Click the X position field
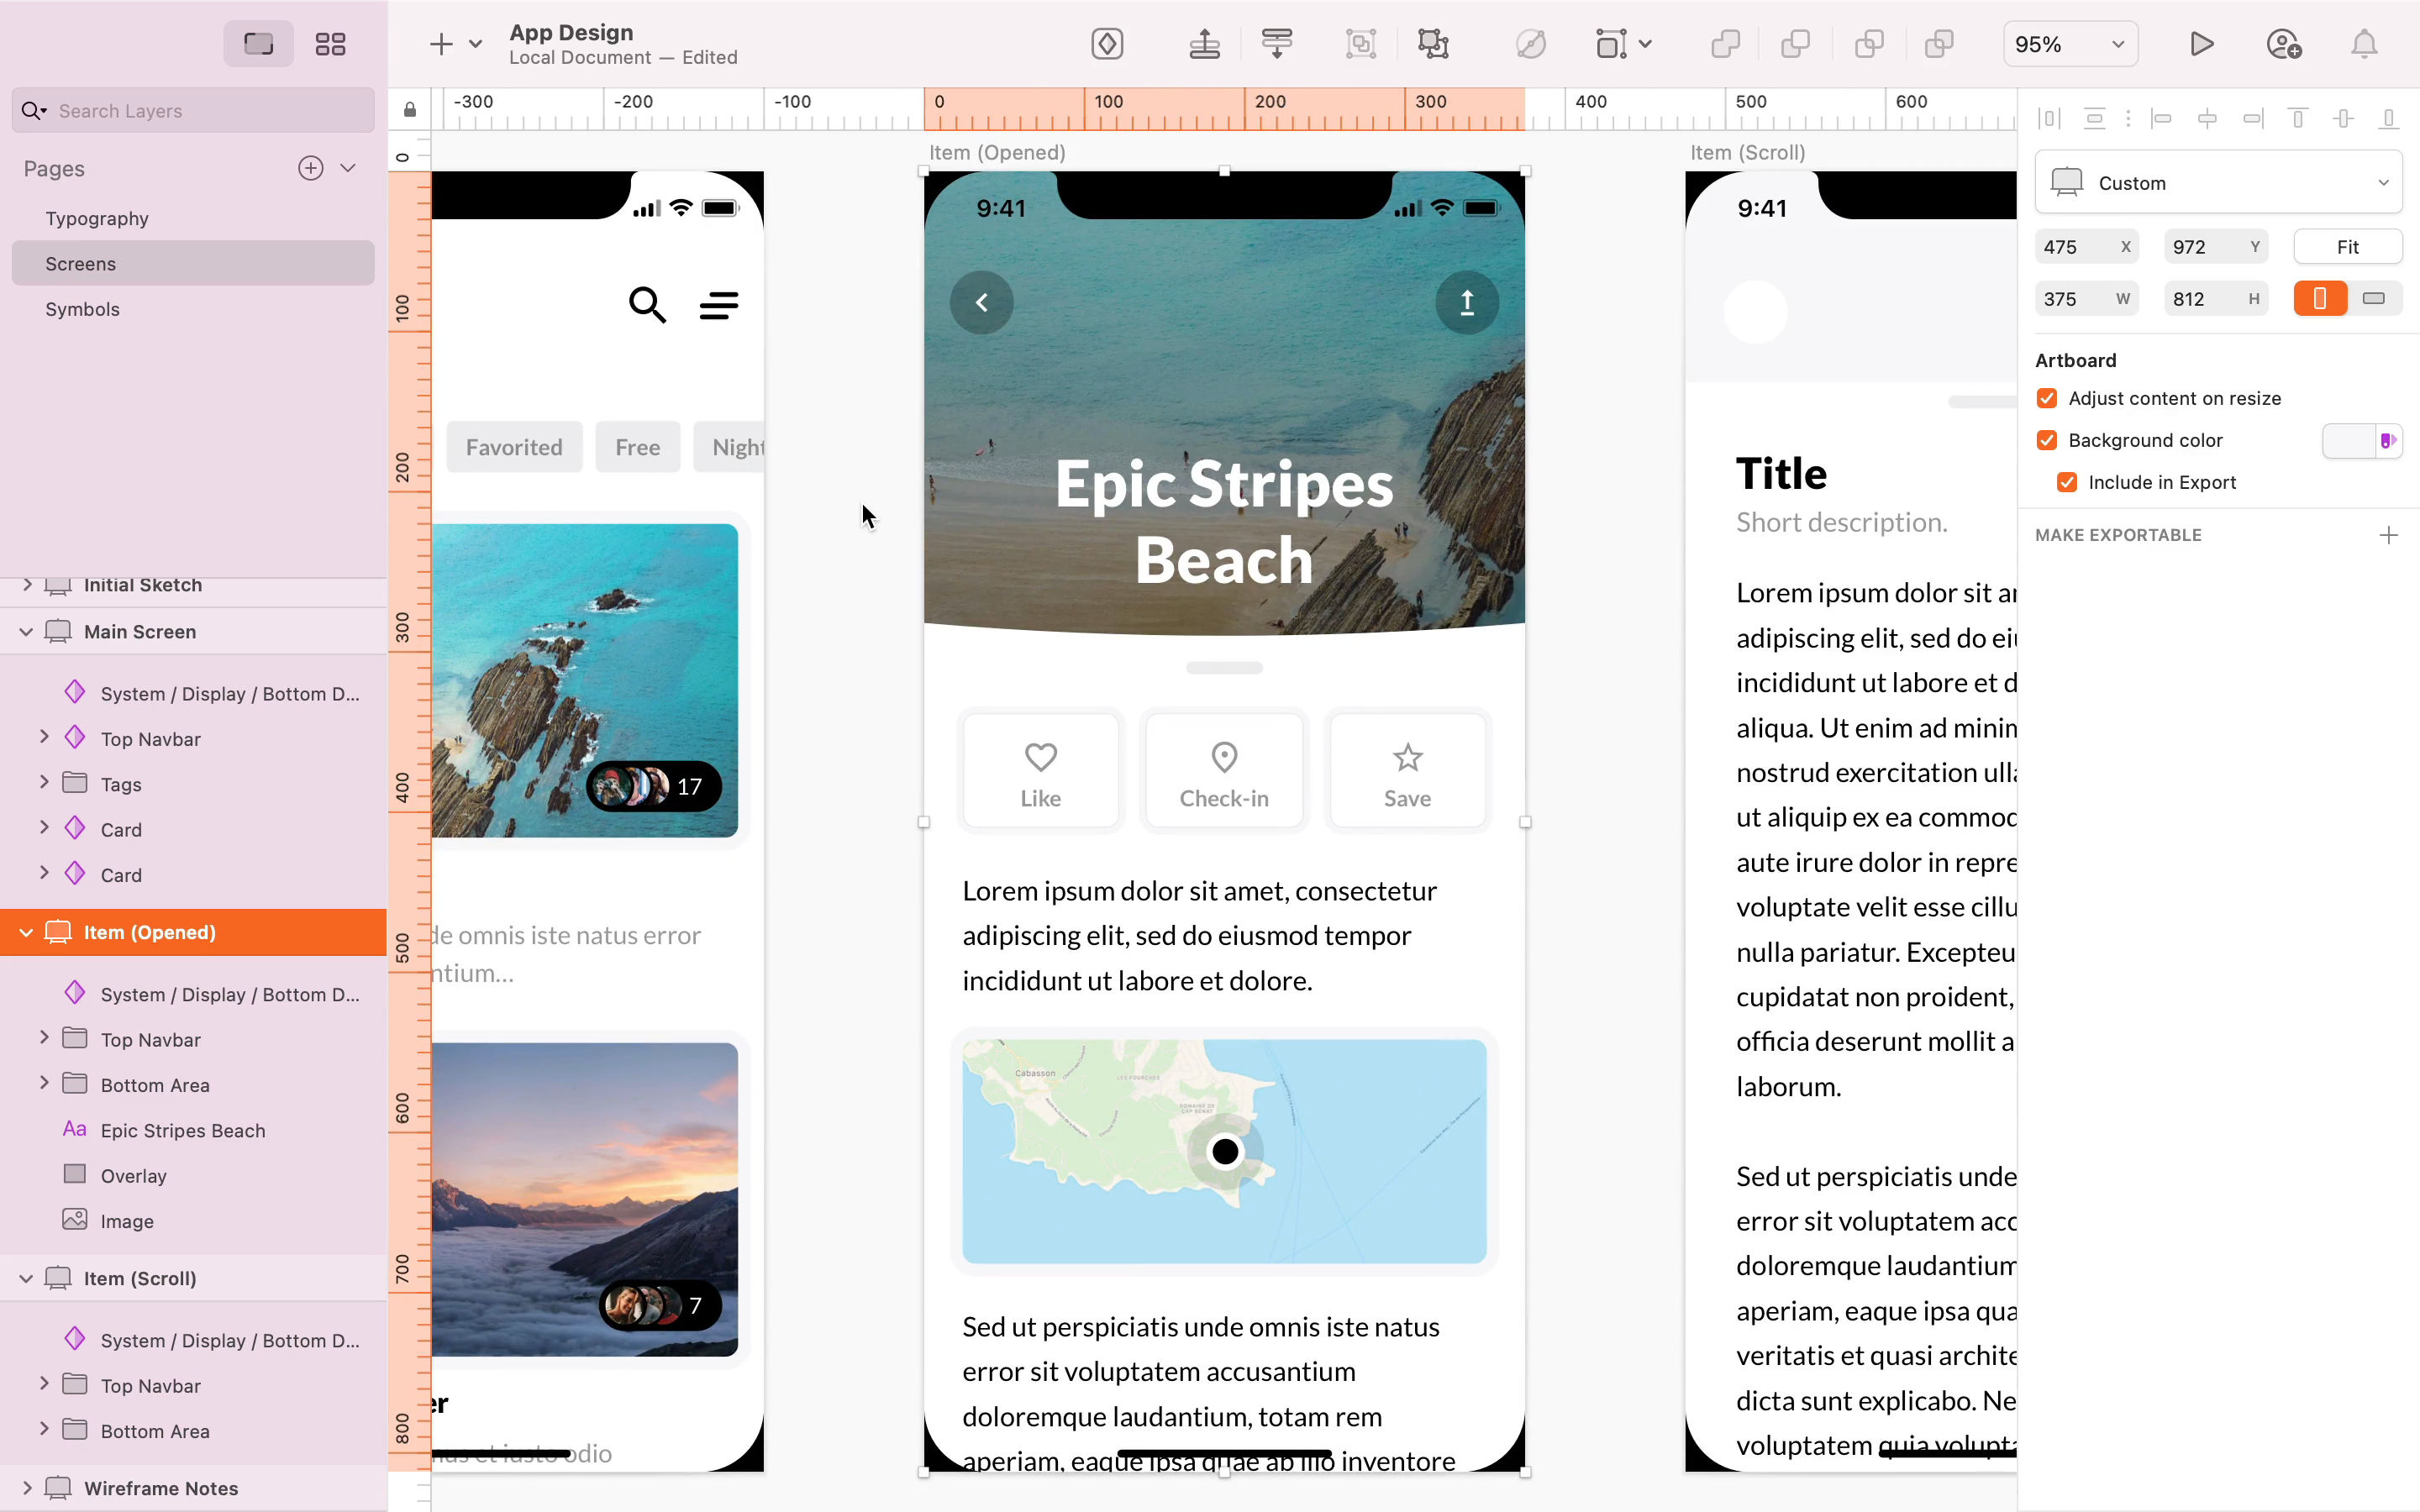 click(x=2086, y=246)
